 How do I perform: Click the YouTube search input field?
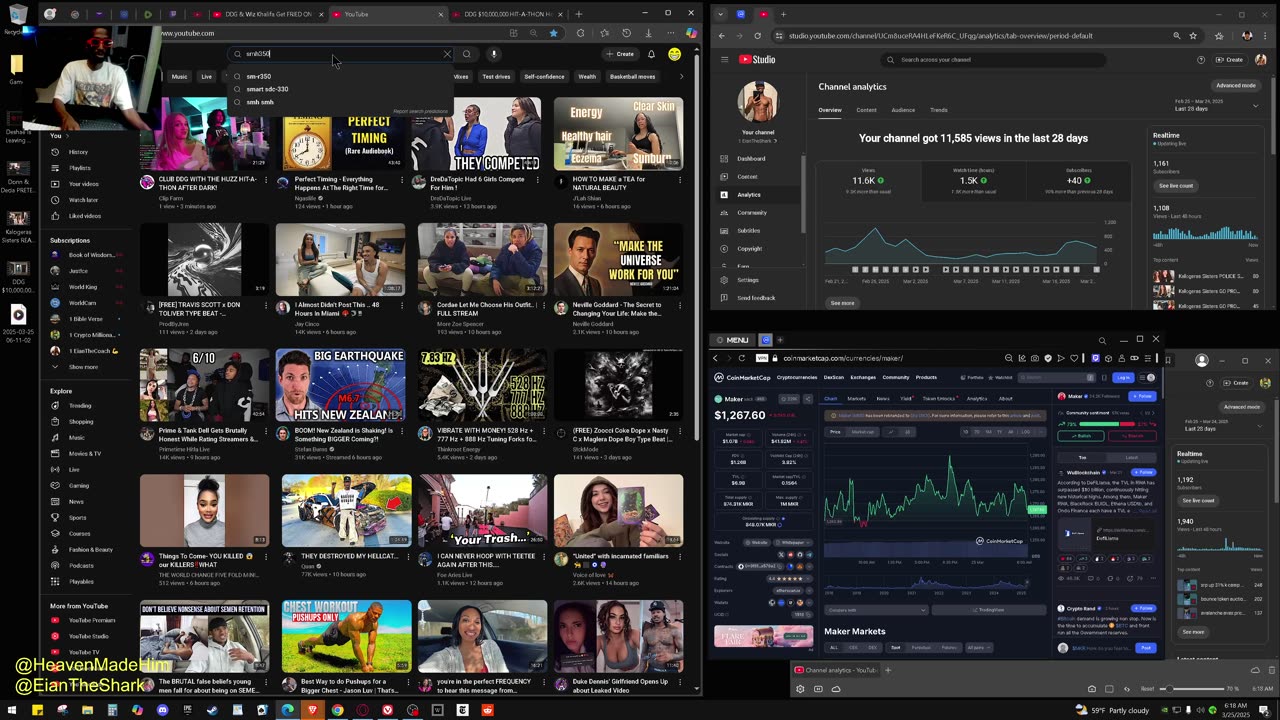tap(340, 54)
